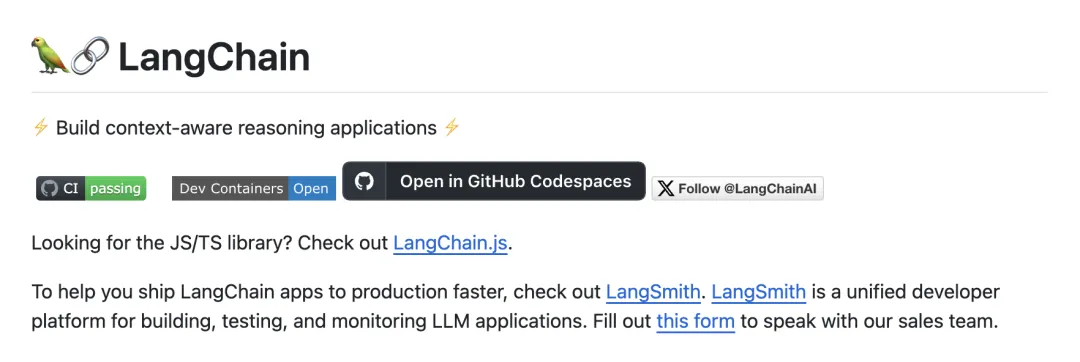Click the lightning bolt after reasoning applications
Viewport: 1080px width, 362px height.
pyautogui.click(x=451, y=128)
